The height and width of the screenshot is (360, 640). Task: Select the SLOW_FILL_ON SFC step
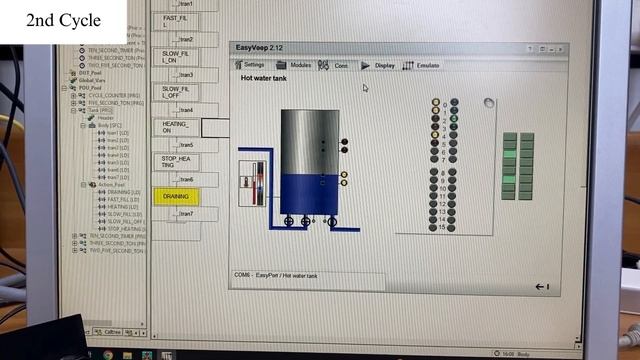coord(175,57)
